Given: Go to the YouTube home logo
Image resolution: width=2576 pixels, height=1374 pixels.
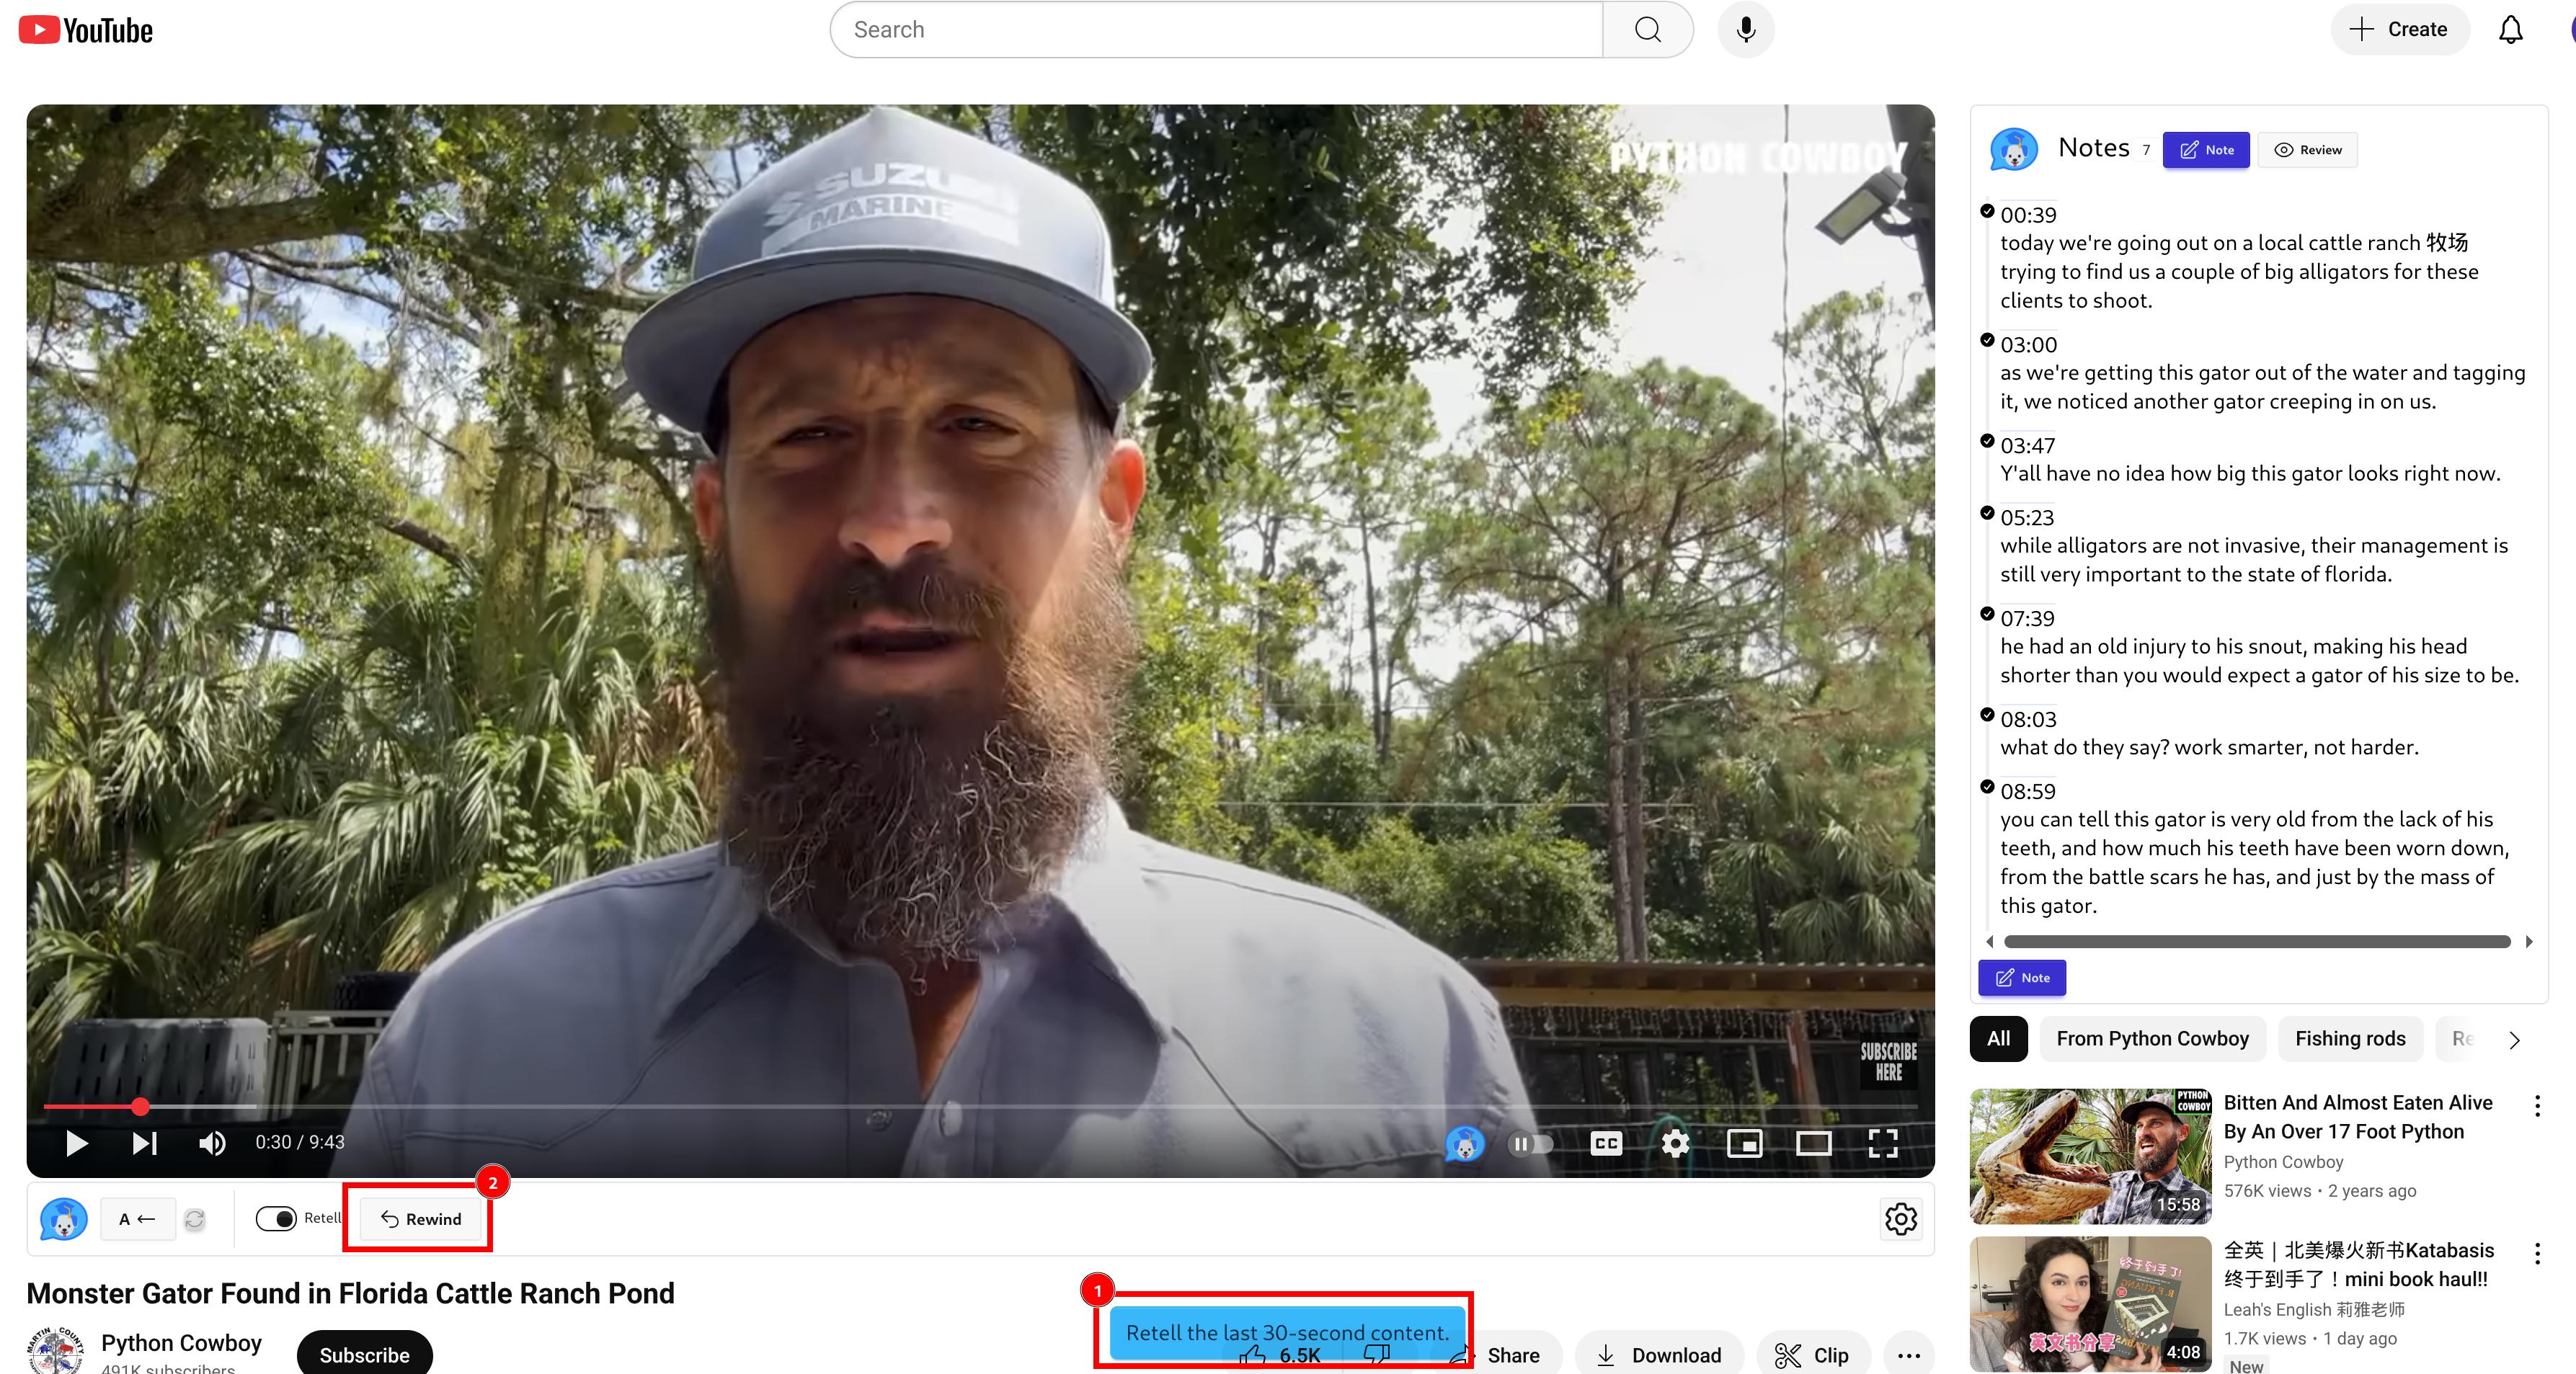Looking at the screenshot, I should click(86, 30).
